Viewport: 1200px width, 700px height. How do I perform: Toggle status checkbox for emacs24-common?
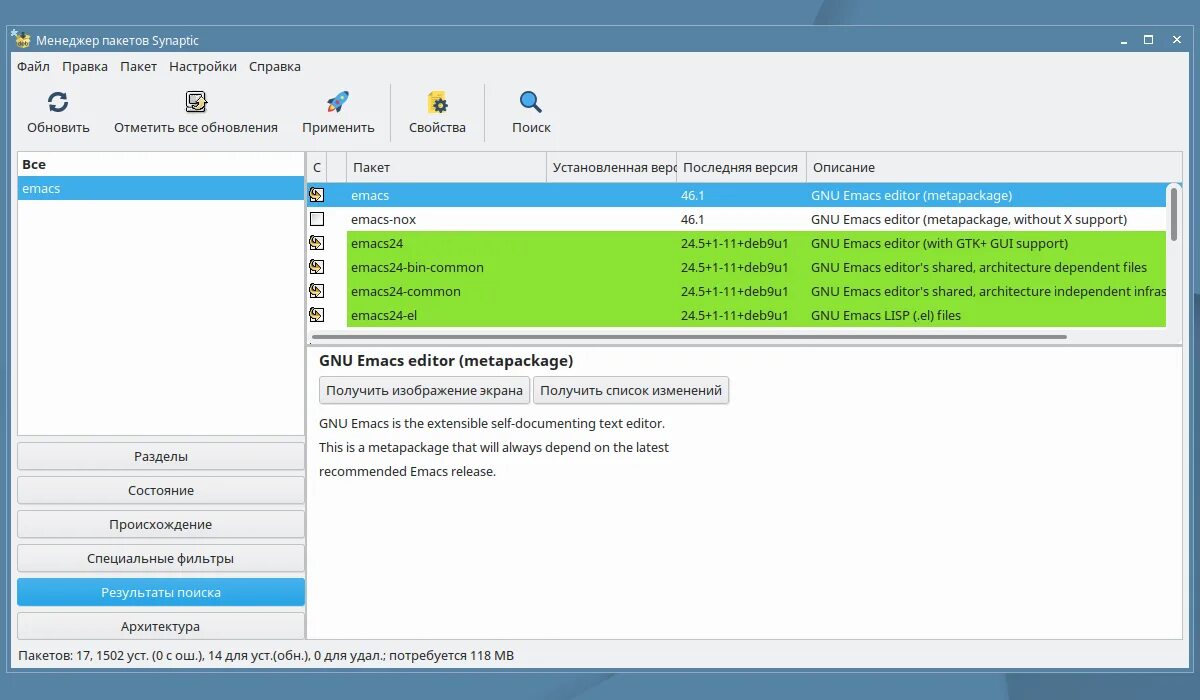coord(317,291)
